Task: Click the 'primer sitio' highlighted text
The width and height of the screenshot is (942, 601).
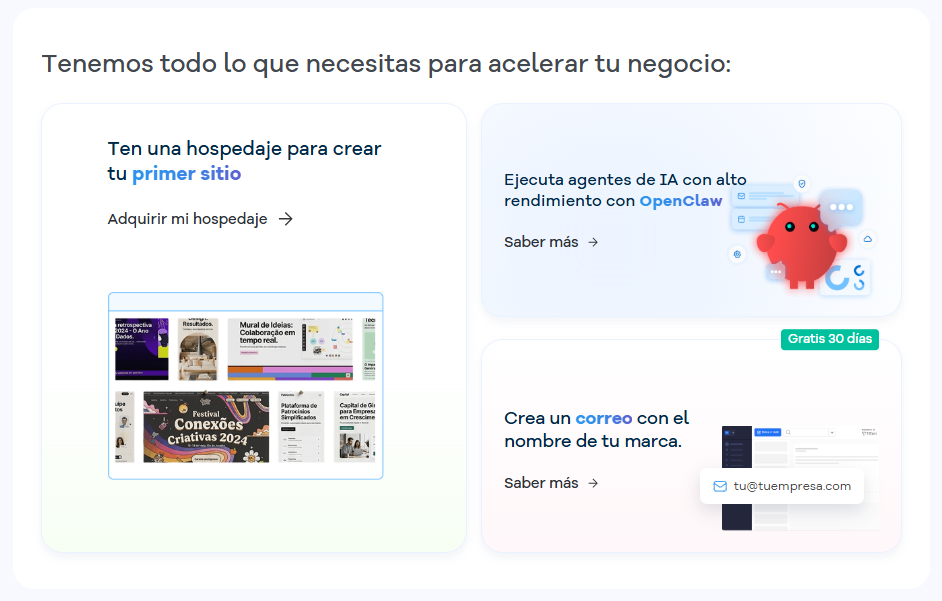Action: coord(186,174)
